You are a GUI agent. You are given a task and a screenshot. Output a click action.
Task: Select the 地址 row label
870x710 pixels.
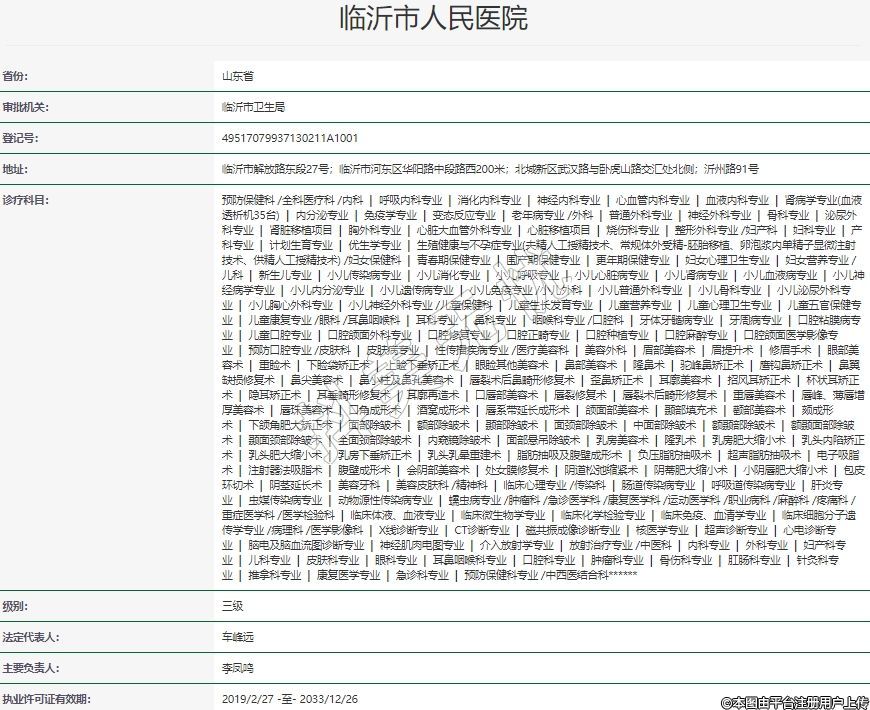click(x=16, y=168)
